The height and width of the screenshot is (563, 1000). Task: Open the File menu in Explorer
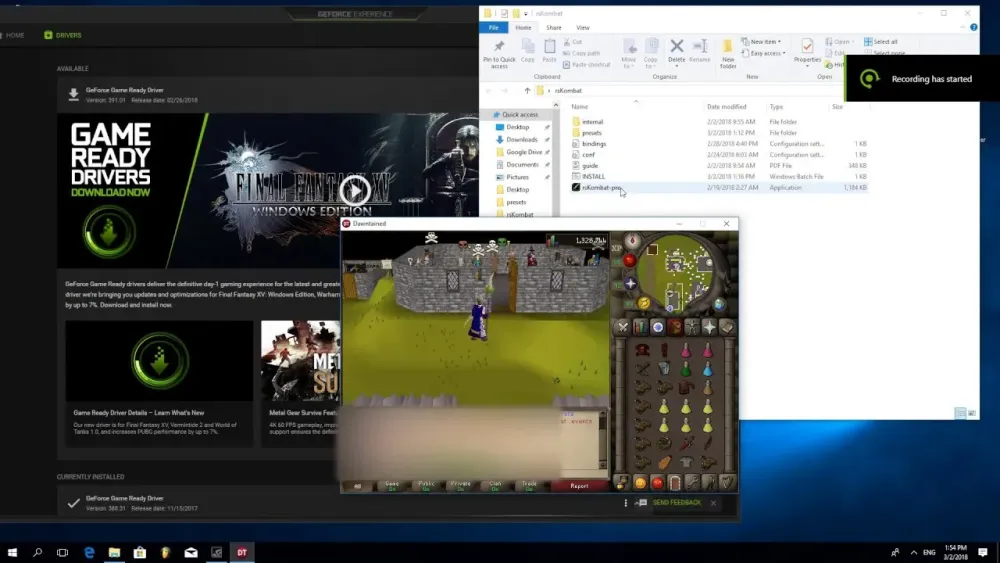pos(494,27)
